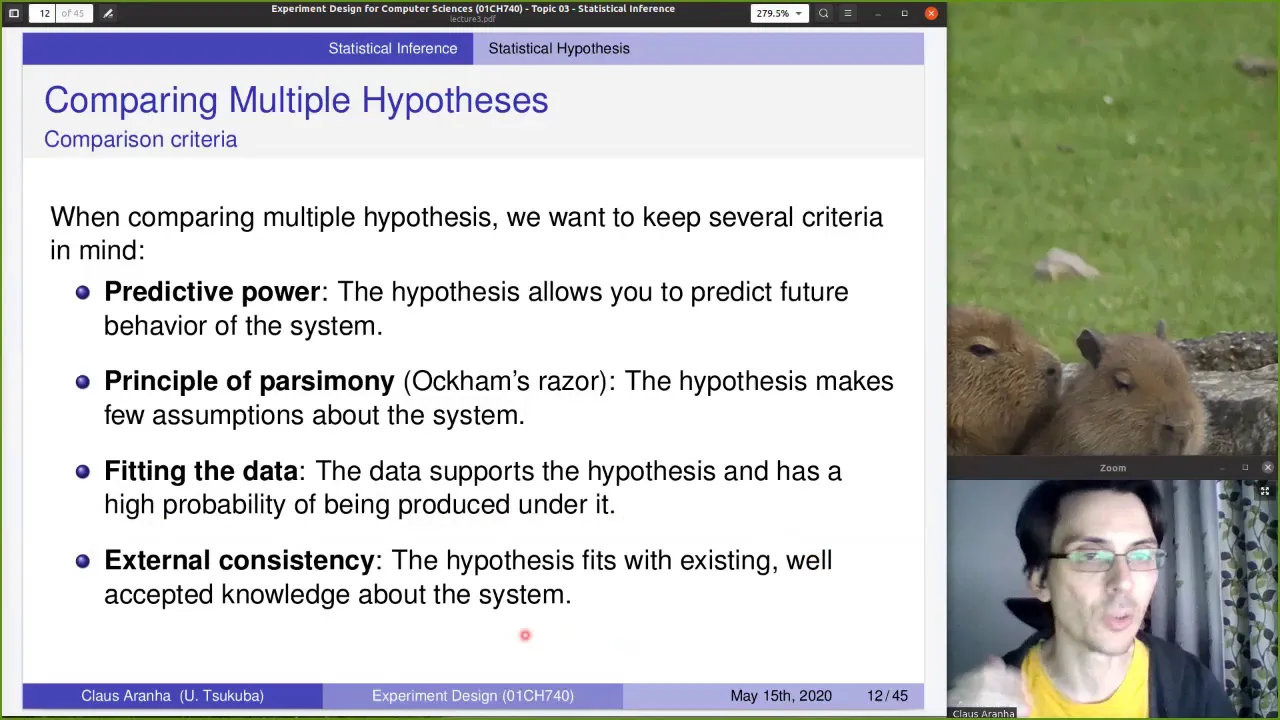The image size is (1280, 720).
Task: Close the PDF viewer window
Action: tap(931, 13)
